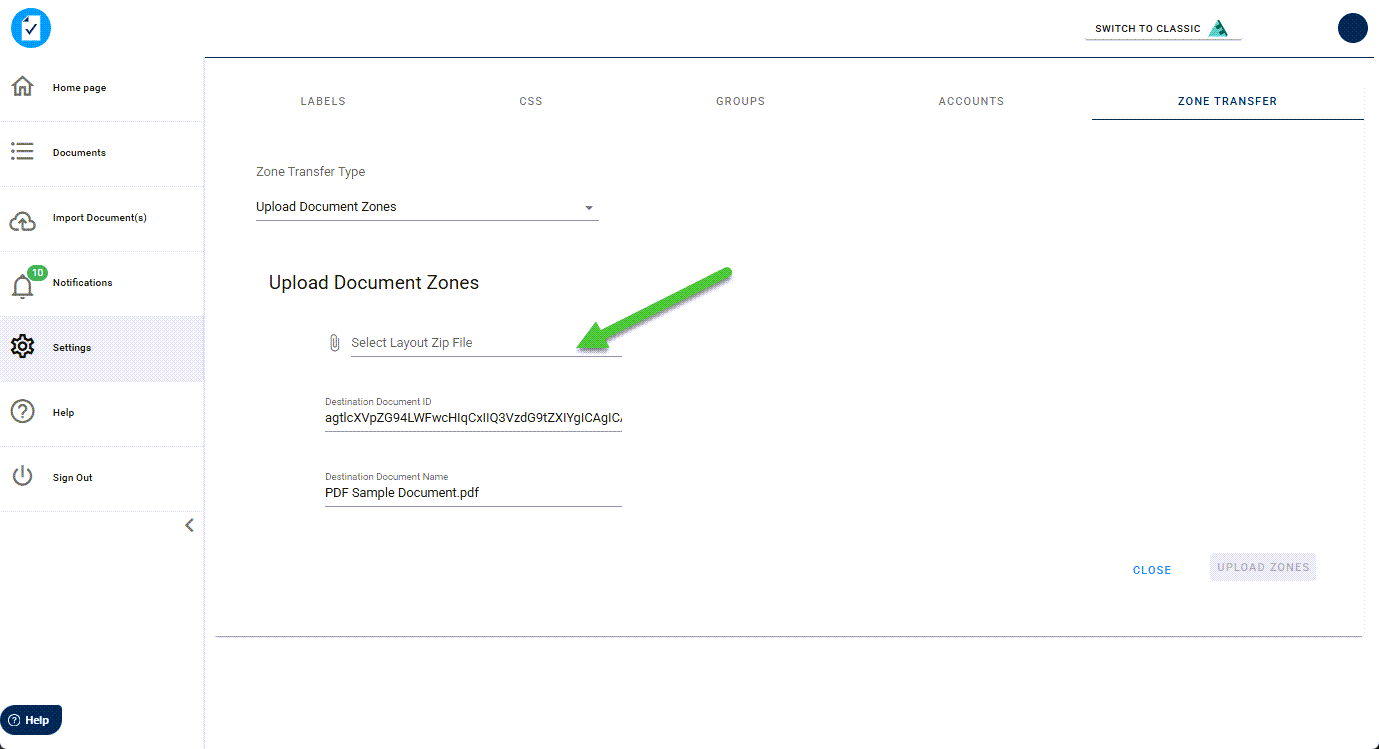
Task: Open the Home page from the sidebar
Action: (x=21, y=86)
